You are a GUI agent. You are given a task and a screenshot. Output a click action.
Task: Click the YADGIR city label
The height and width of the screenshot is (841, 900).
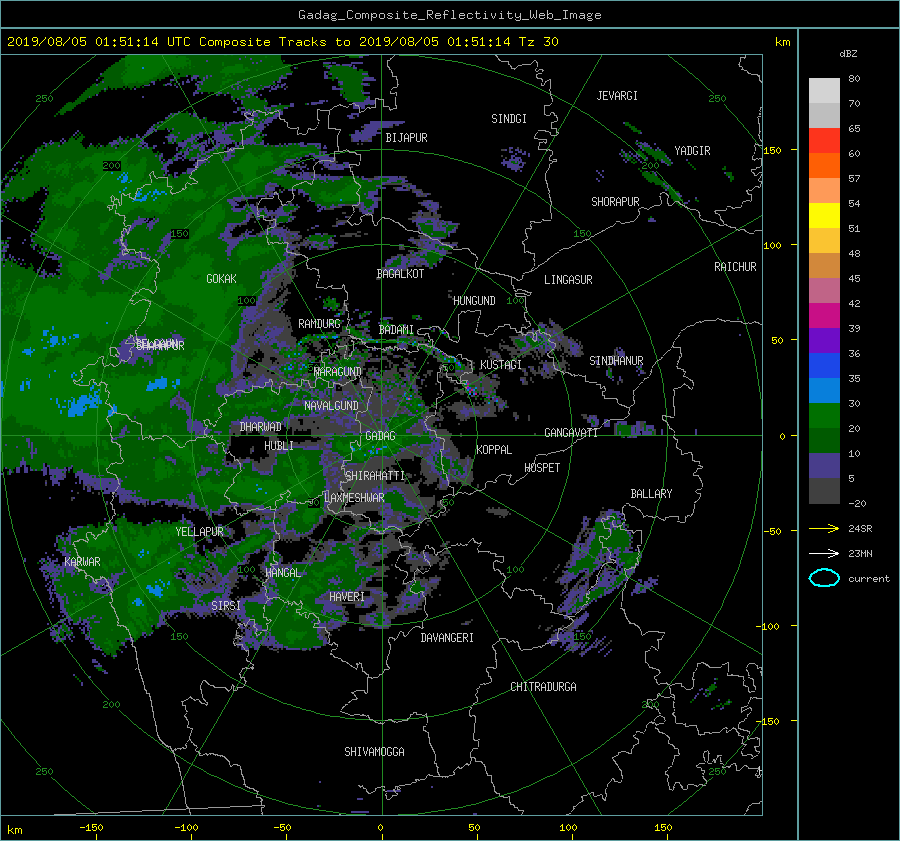pyautogui.click(x=692, y=151)
